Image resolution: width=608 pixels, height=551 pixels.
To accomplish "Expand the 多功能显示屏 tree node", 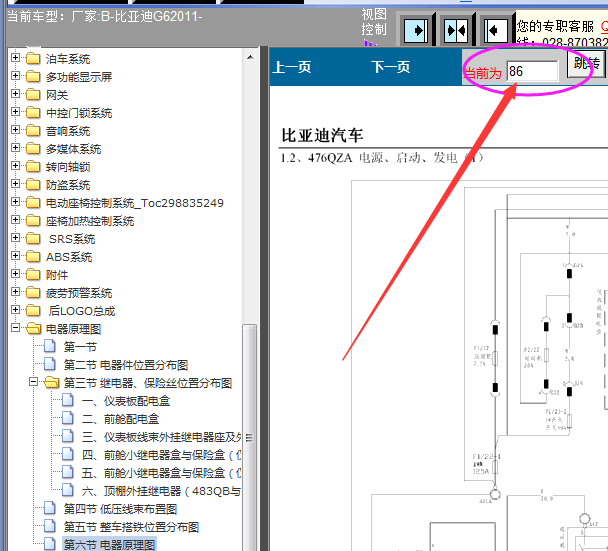I will coord(15,76).
